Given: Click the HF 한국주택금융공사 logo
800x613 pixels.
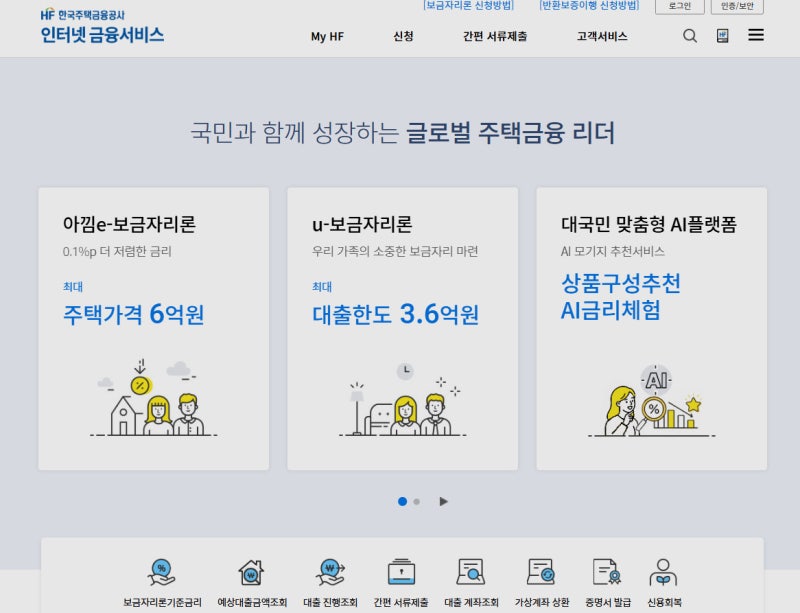Looking at the screenshot, I should click(83, 15).
